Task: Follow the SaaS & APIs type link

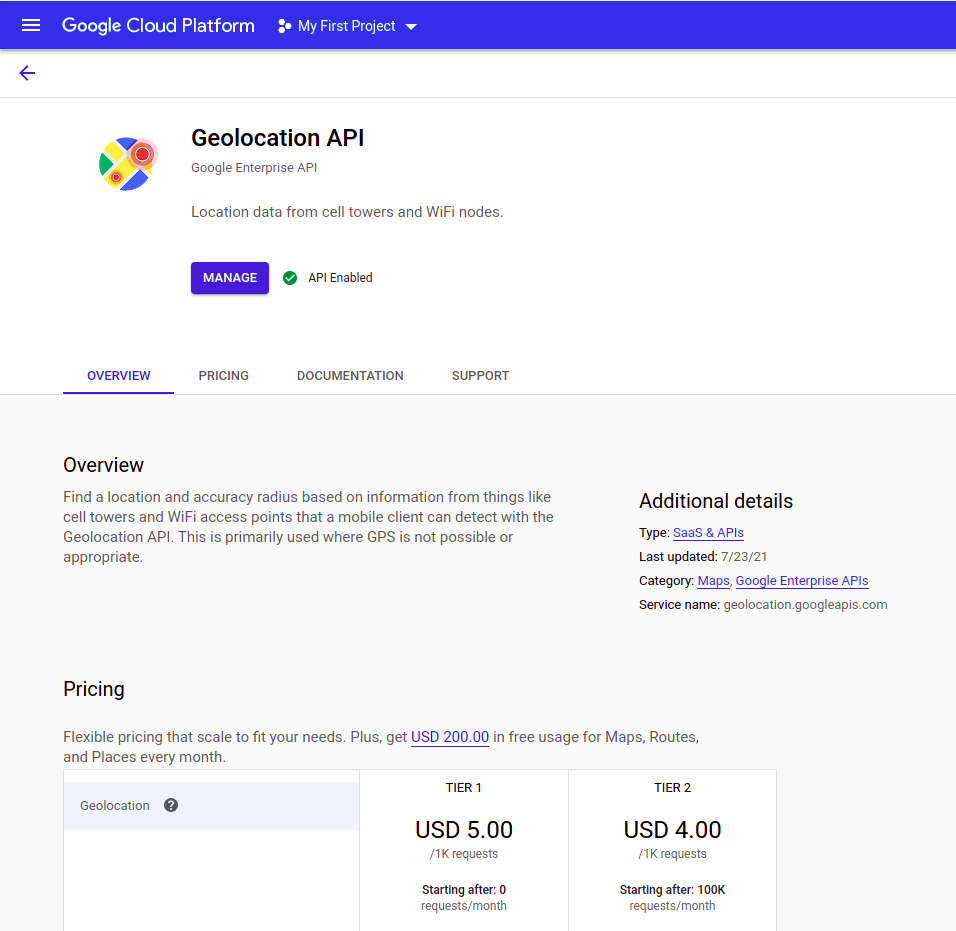Action: [708, 533]
